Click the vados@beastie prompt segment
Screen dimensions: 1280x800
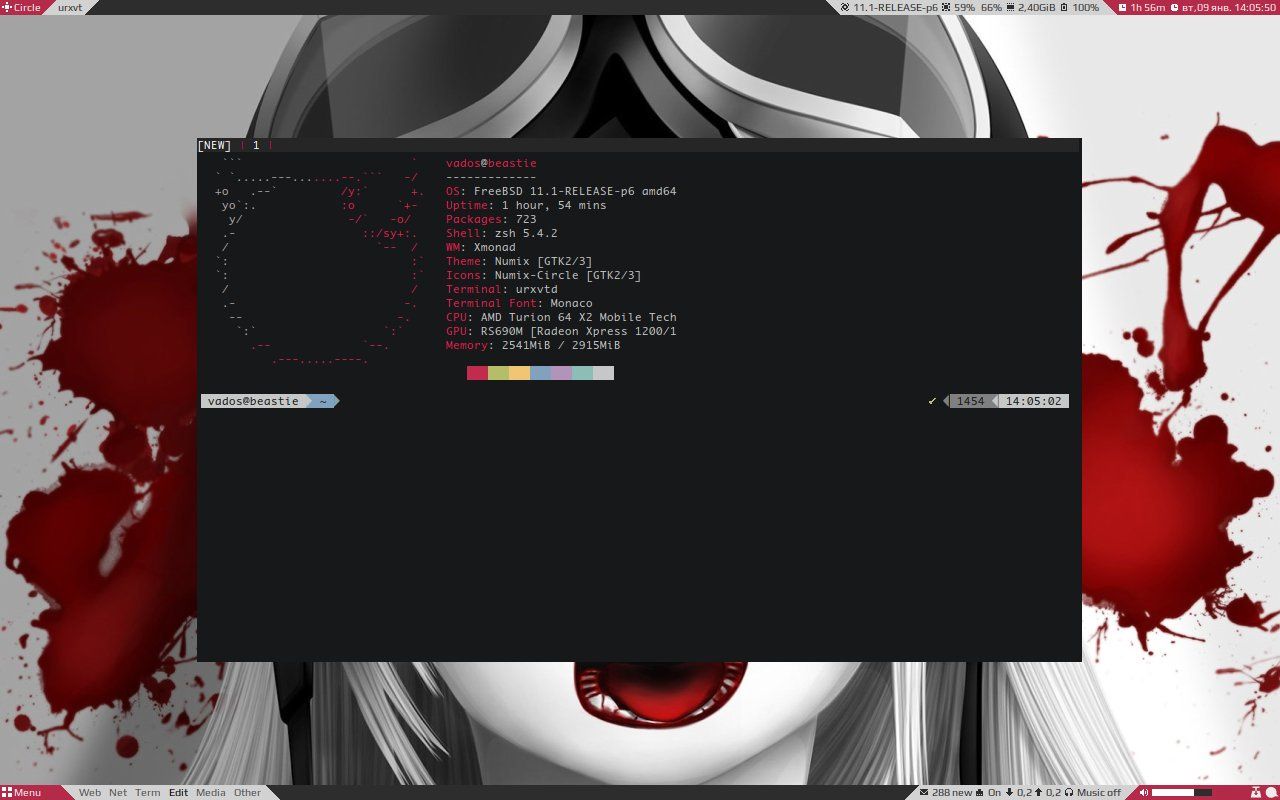(253, 401)
